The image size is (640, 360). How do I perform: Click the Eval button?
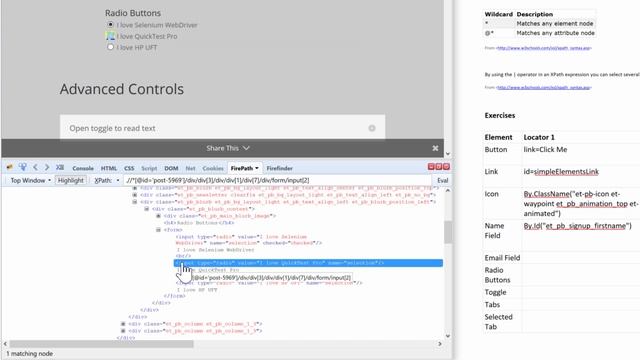(x=442, y=180)
